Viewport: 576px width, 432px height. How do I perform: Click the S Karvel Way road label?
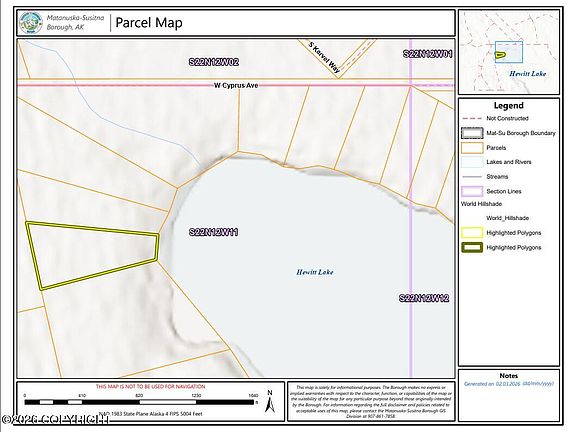324,57
